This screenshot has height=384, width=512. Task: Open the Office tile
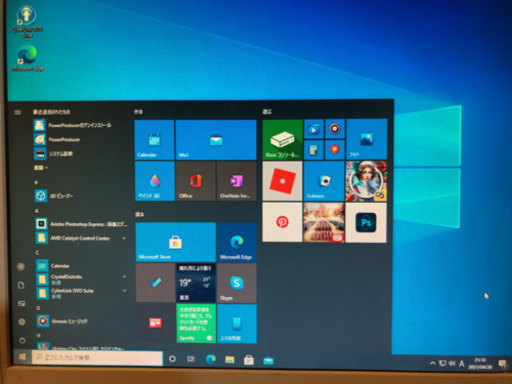[x=196, y=181]
